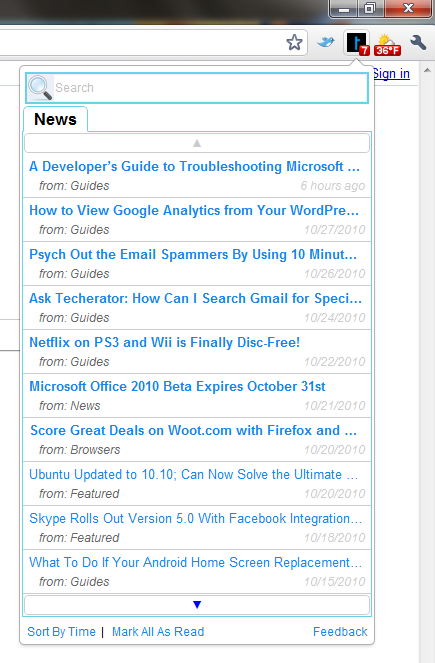Click the blue down arrow bar

click(x=197, y=605)
